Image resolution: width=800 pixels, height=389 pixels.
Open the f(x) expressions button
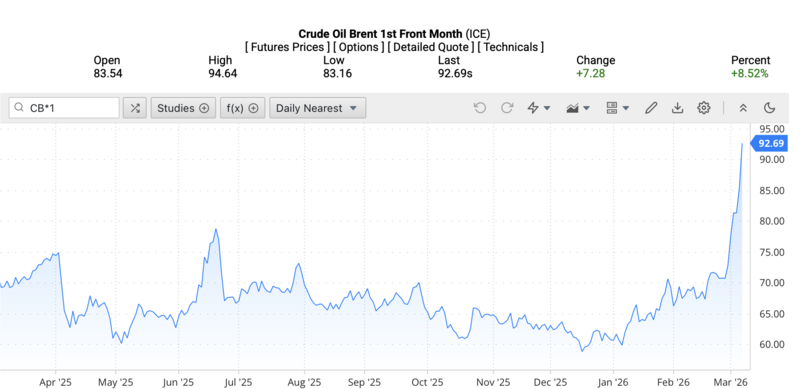[242, 108]
